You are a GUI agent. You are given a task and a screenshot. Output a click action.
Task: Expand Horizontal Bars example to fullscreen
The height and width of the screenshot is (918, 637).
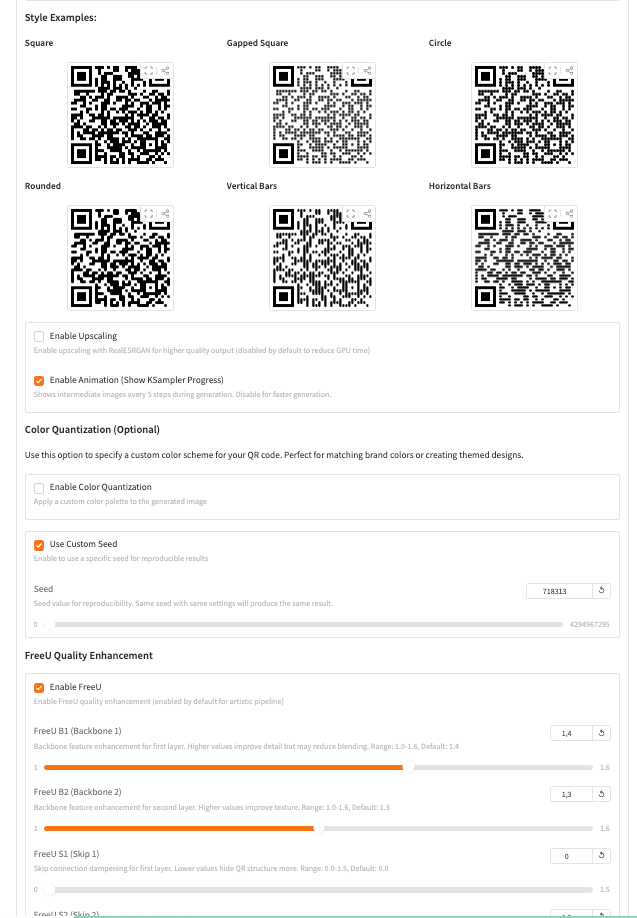coord(552,213)
